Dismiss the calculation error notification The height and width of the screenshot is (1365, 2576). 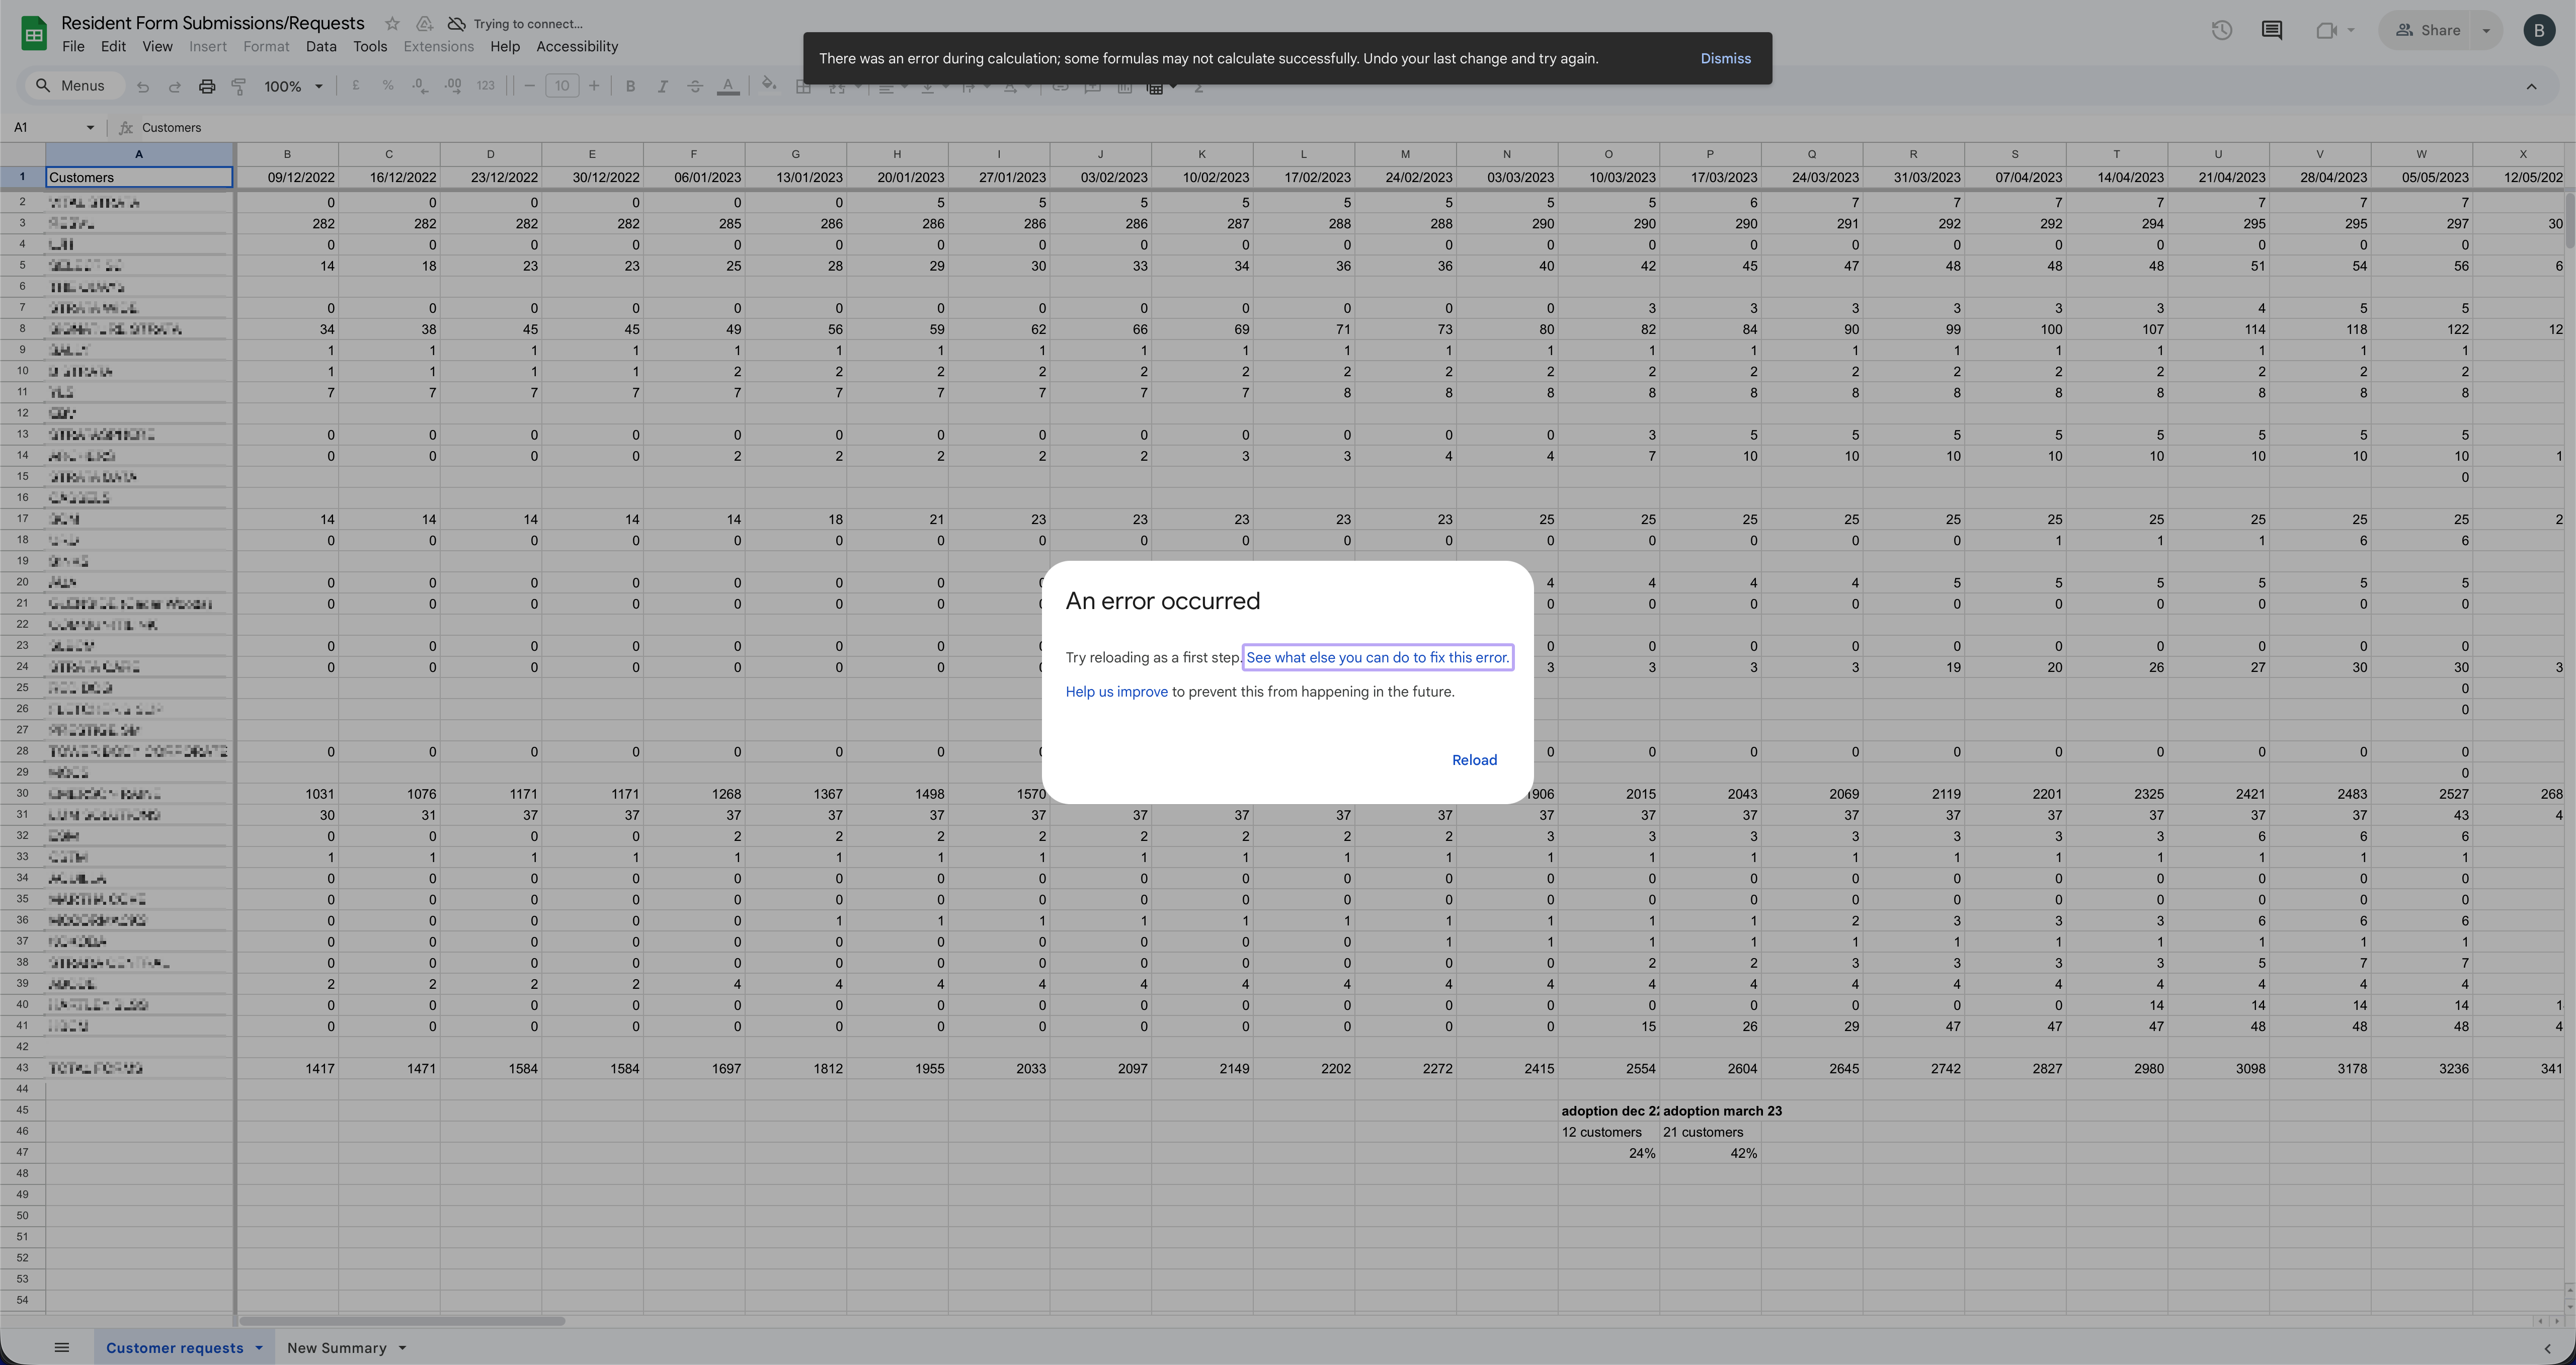pyautogui.click(x=1725, y=58)
